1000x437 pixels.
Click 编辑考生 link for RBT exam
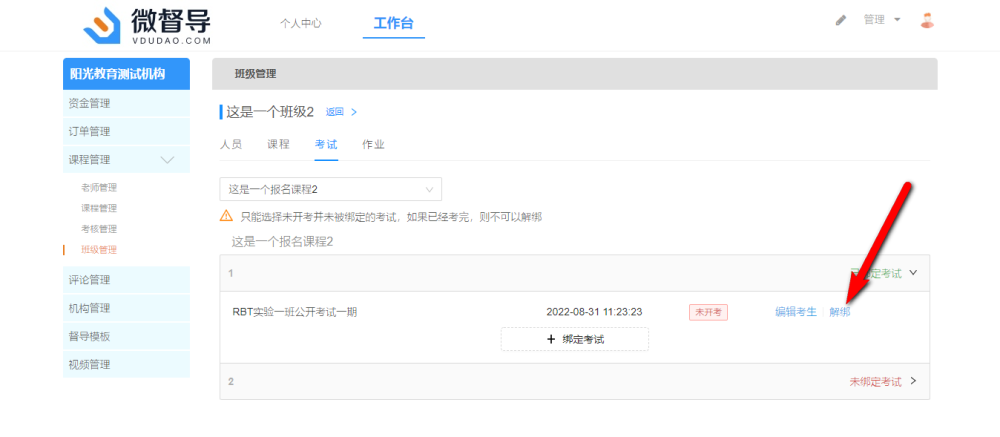point(796,312)
